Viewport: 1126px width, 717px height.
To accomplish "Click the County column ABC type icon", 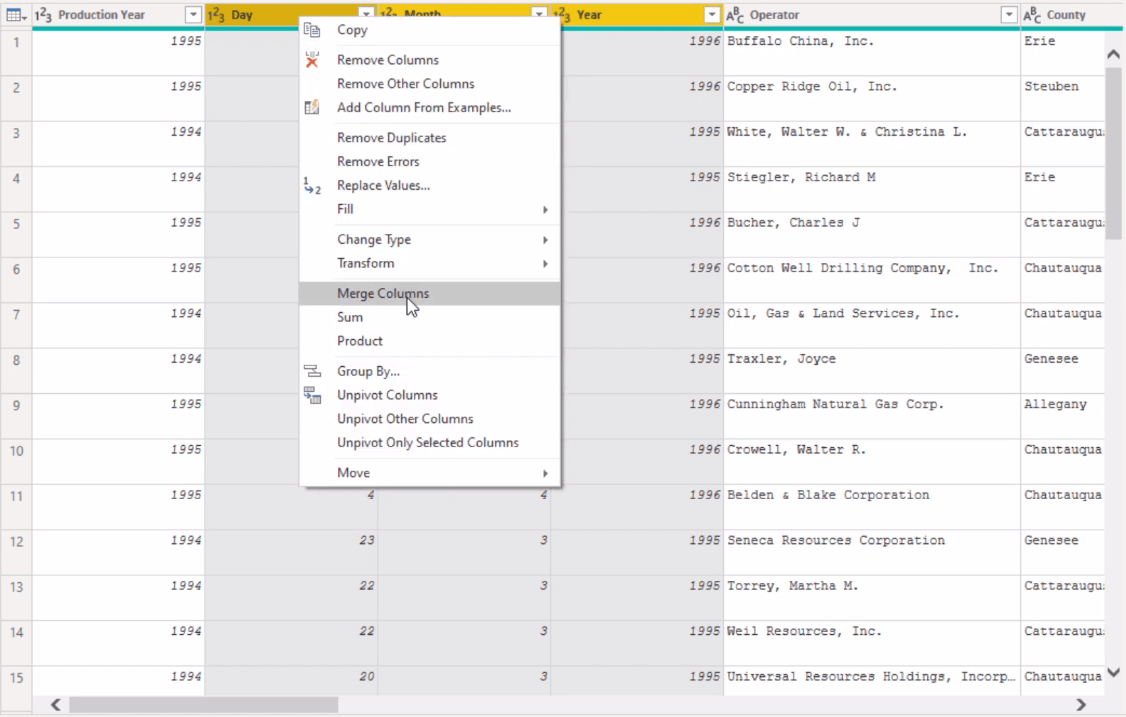I will click(1032, 14).
